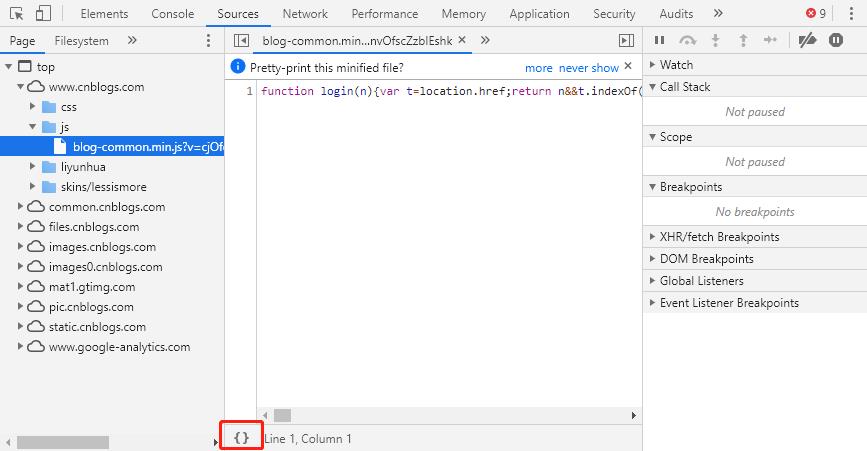867x451 pixels.
Task: Switch to the Network tab
Action: (305, 14)
